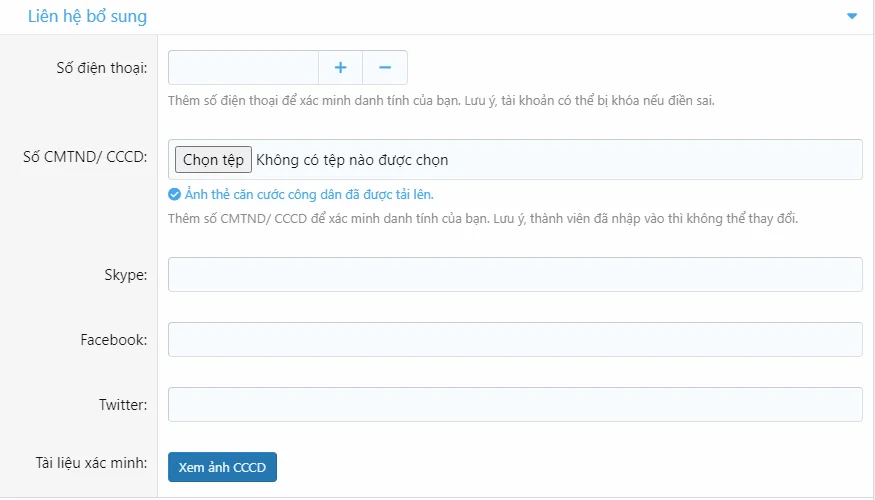Click the blue checkmark circle icon
The height and width of the screenshot is (500, 875).
coord(175,195)
